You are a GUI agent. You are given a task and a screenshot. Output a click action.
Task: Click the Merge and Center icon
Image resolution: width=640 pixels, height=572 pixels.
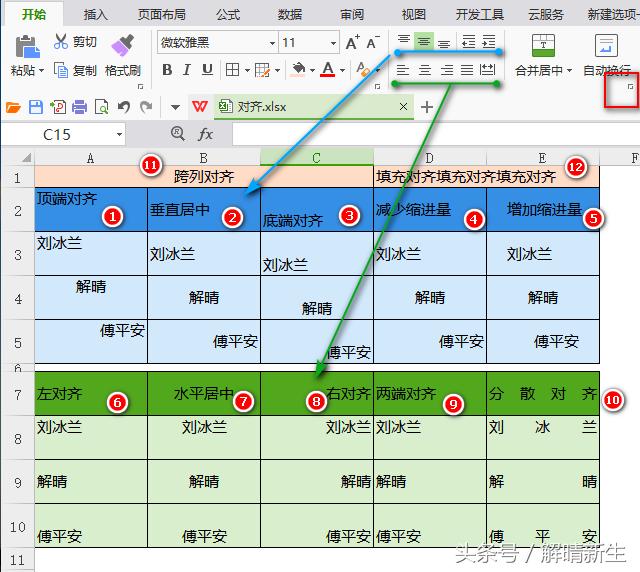[543, 46]
